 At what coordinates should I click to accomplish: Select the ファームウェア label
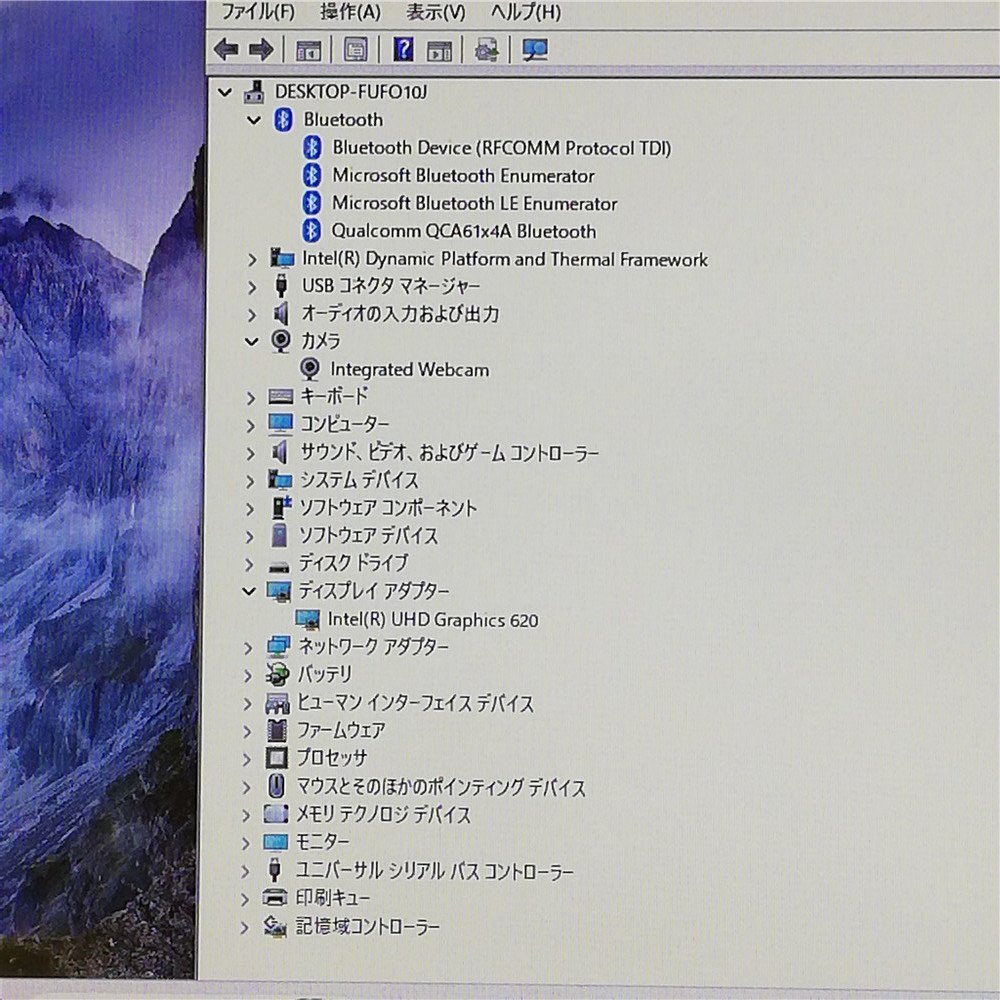pyautogui.click(x=341, y=731)
